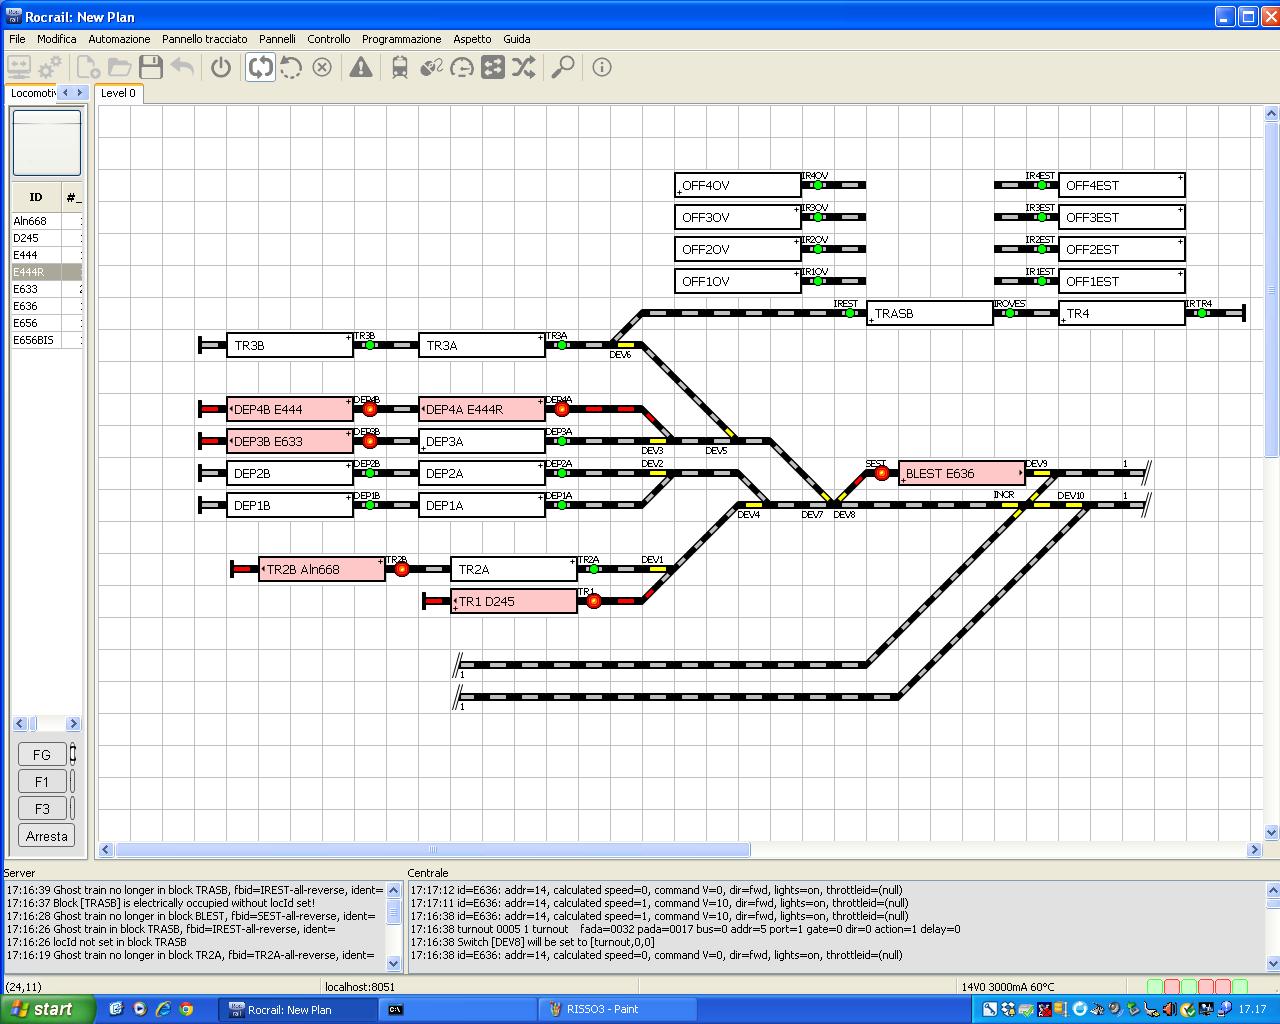1280x1024 pixels.
Task: Select locomotive Aln668 in the list
Action: (x=47, y=221)
